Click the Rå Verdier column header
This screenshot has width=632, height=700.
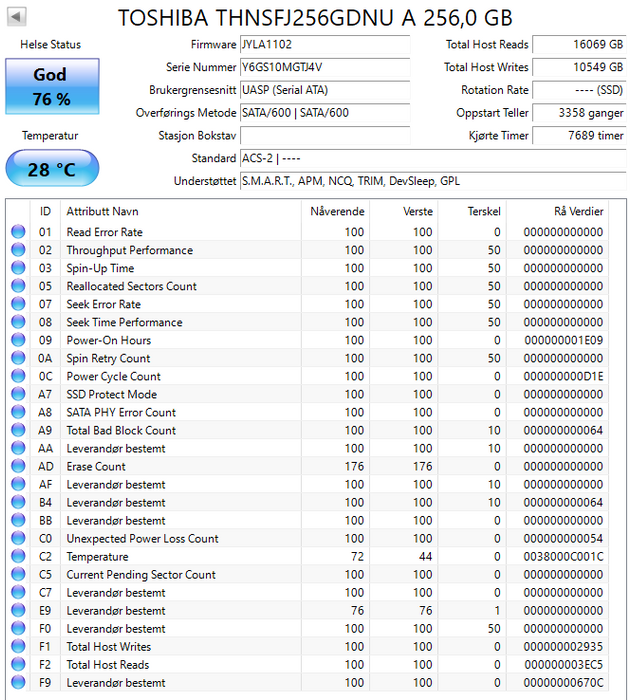click(566, 211)
